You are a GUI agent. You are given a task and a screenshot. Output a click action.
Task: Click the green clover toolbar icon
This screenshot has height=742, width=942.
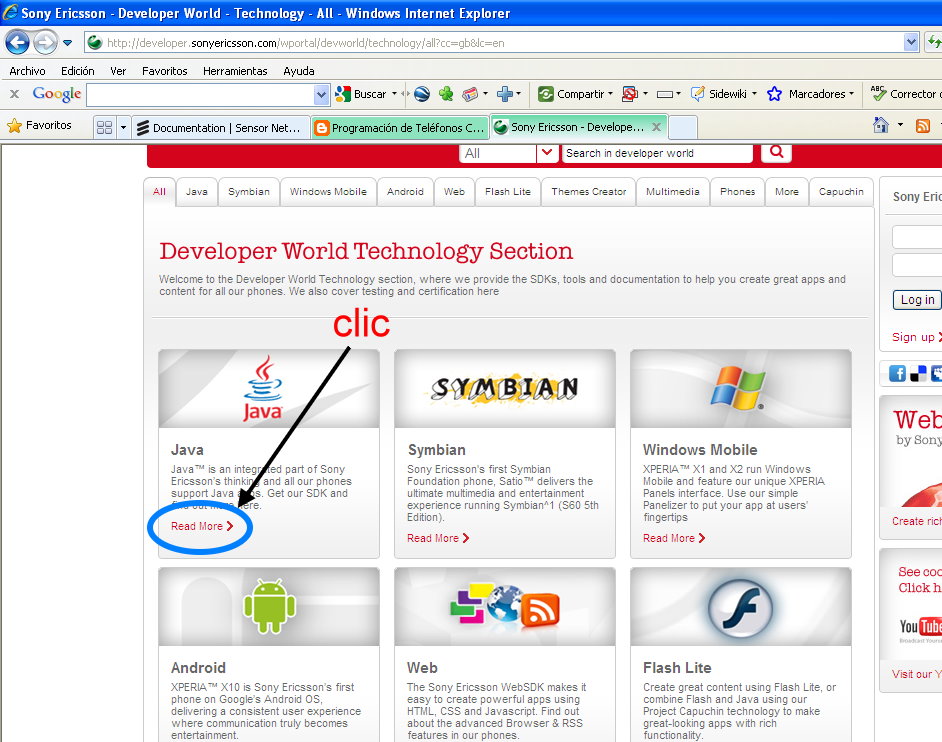pyautogui.click(x=446, y=94)
